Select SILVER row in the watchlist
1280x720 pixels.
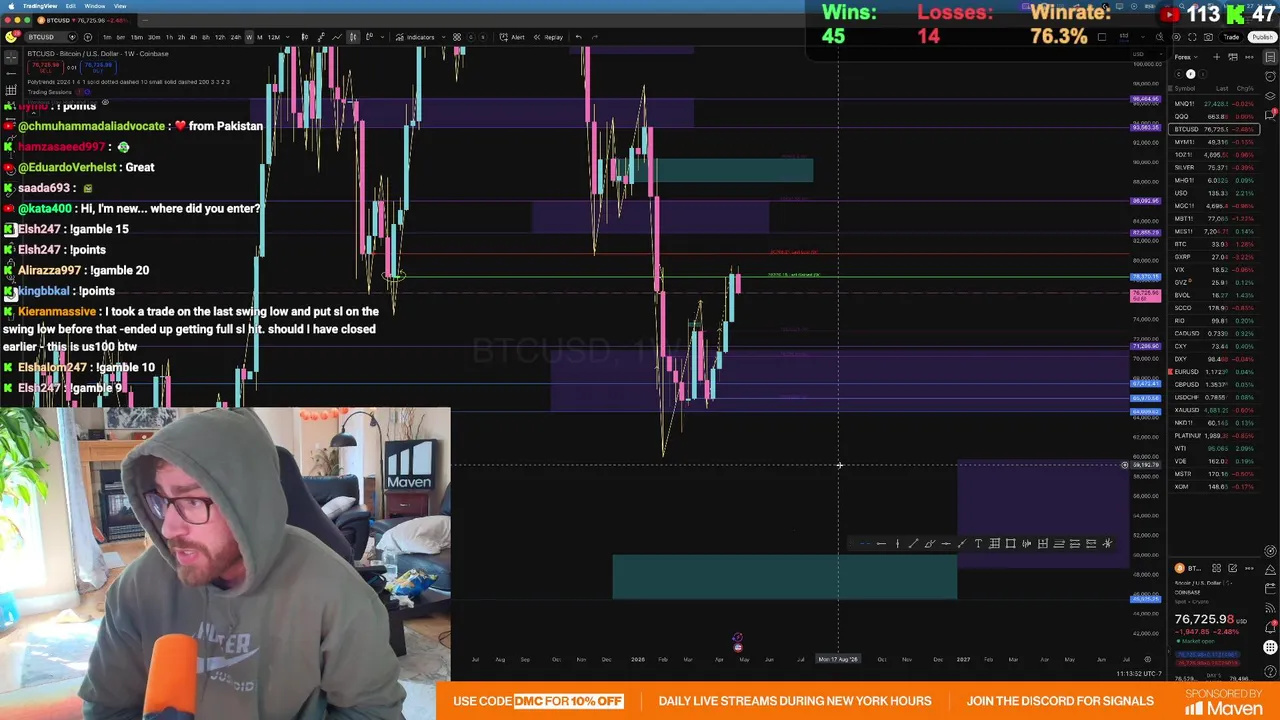(x=1214, y=167)
